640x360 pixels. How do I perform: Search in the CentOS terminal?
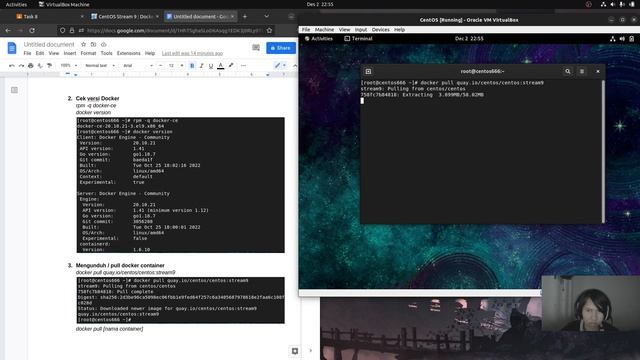(x=567, y=71)
